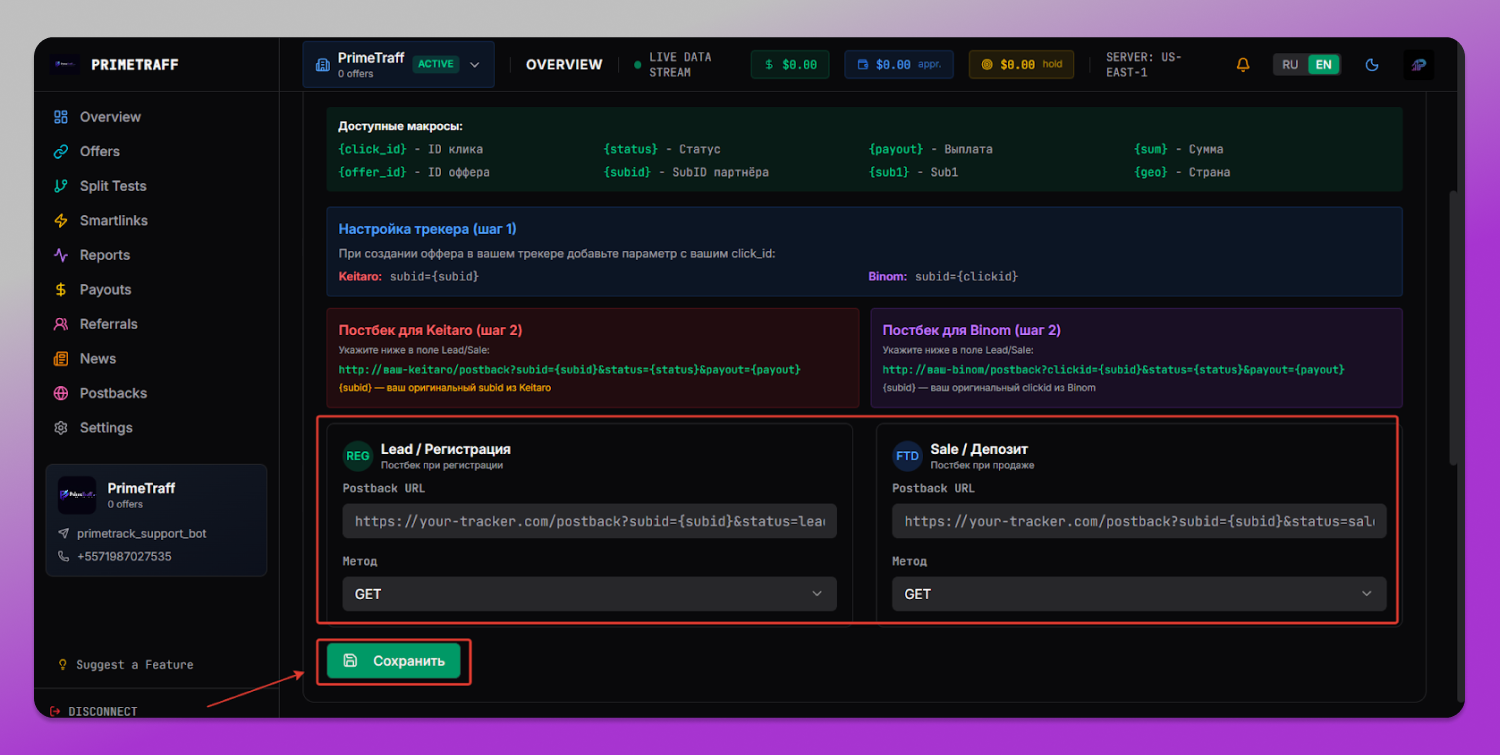Image resolution: width=1500 pixels, height=755 pixels.
Task: Click the Offers link icon
Action: tap(61, 151)
